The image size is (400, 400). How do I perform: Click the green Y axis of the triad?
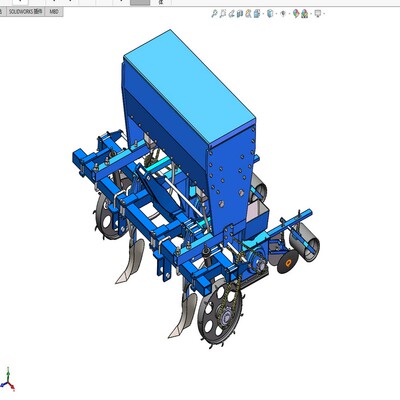[x=8, y=372]
